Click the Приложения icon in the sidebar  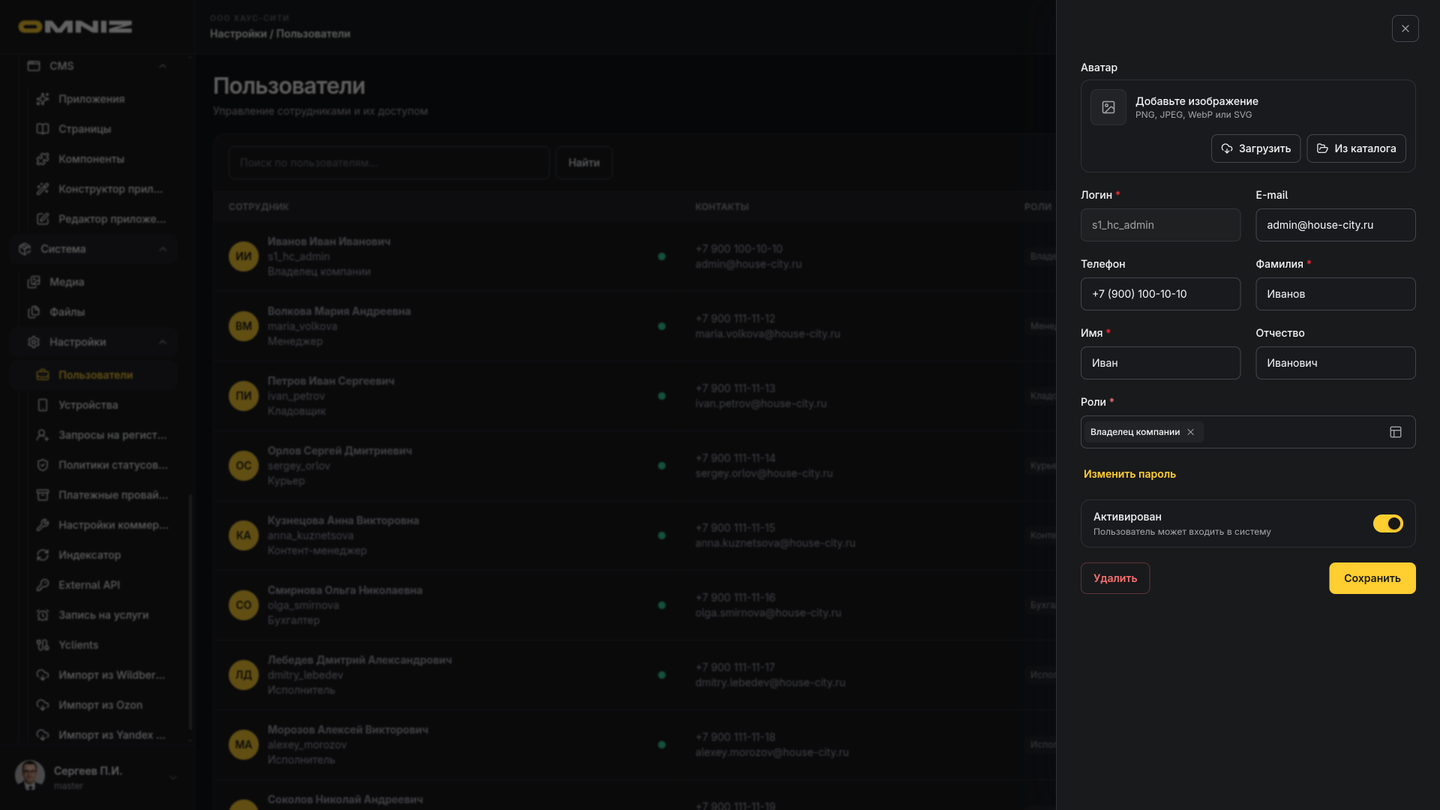[x=42, y=99]
